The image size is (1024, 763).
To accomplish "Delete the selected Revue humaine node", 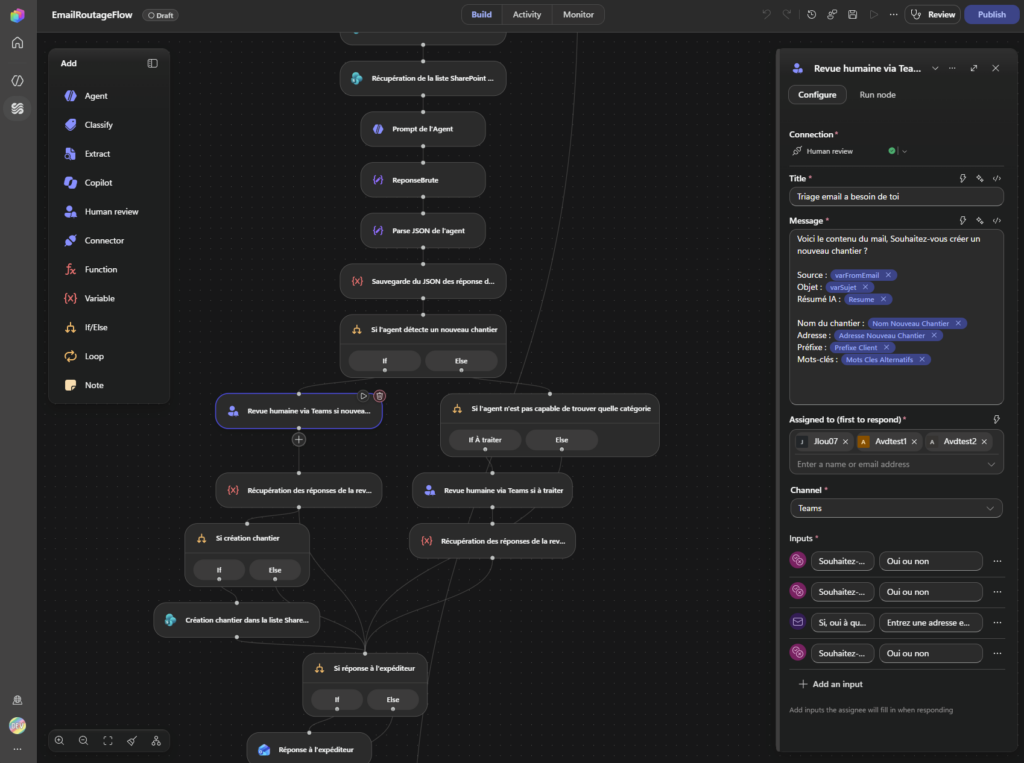I will point(379,396).
